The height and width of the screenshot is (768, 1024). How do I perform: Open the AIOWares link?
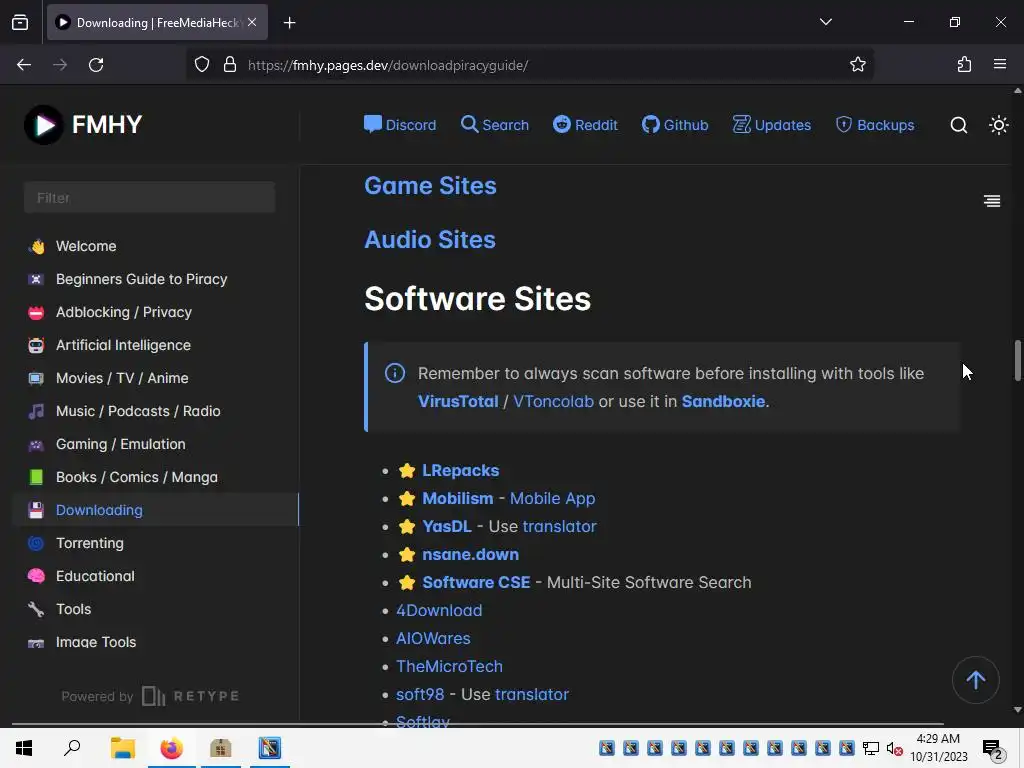click(433, 639)
